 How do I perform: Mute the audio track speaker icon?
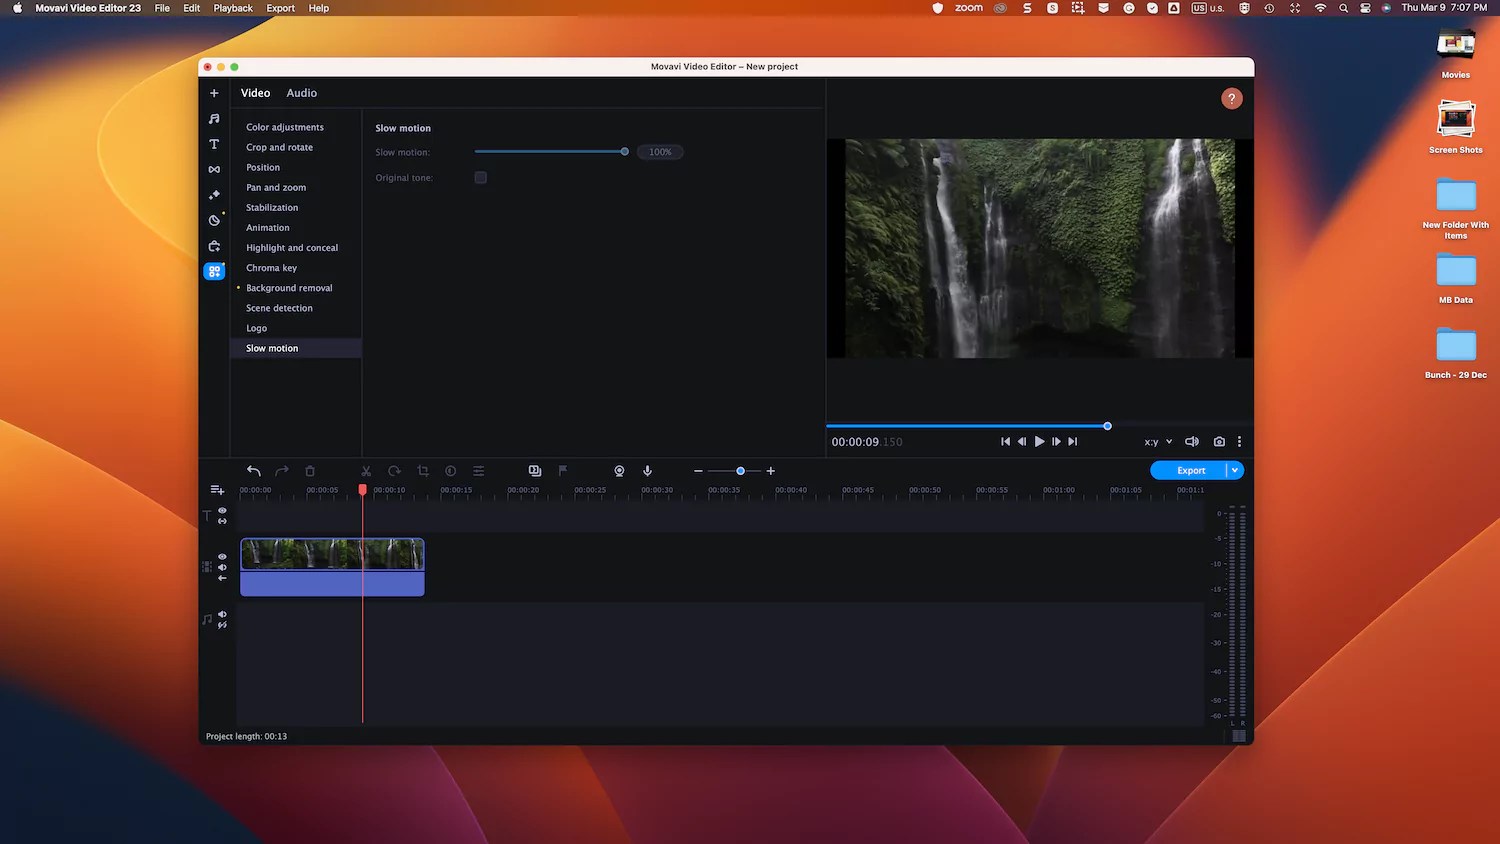pyautogui.click(x=222, y=615)
